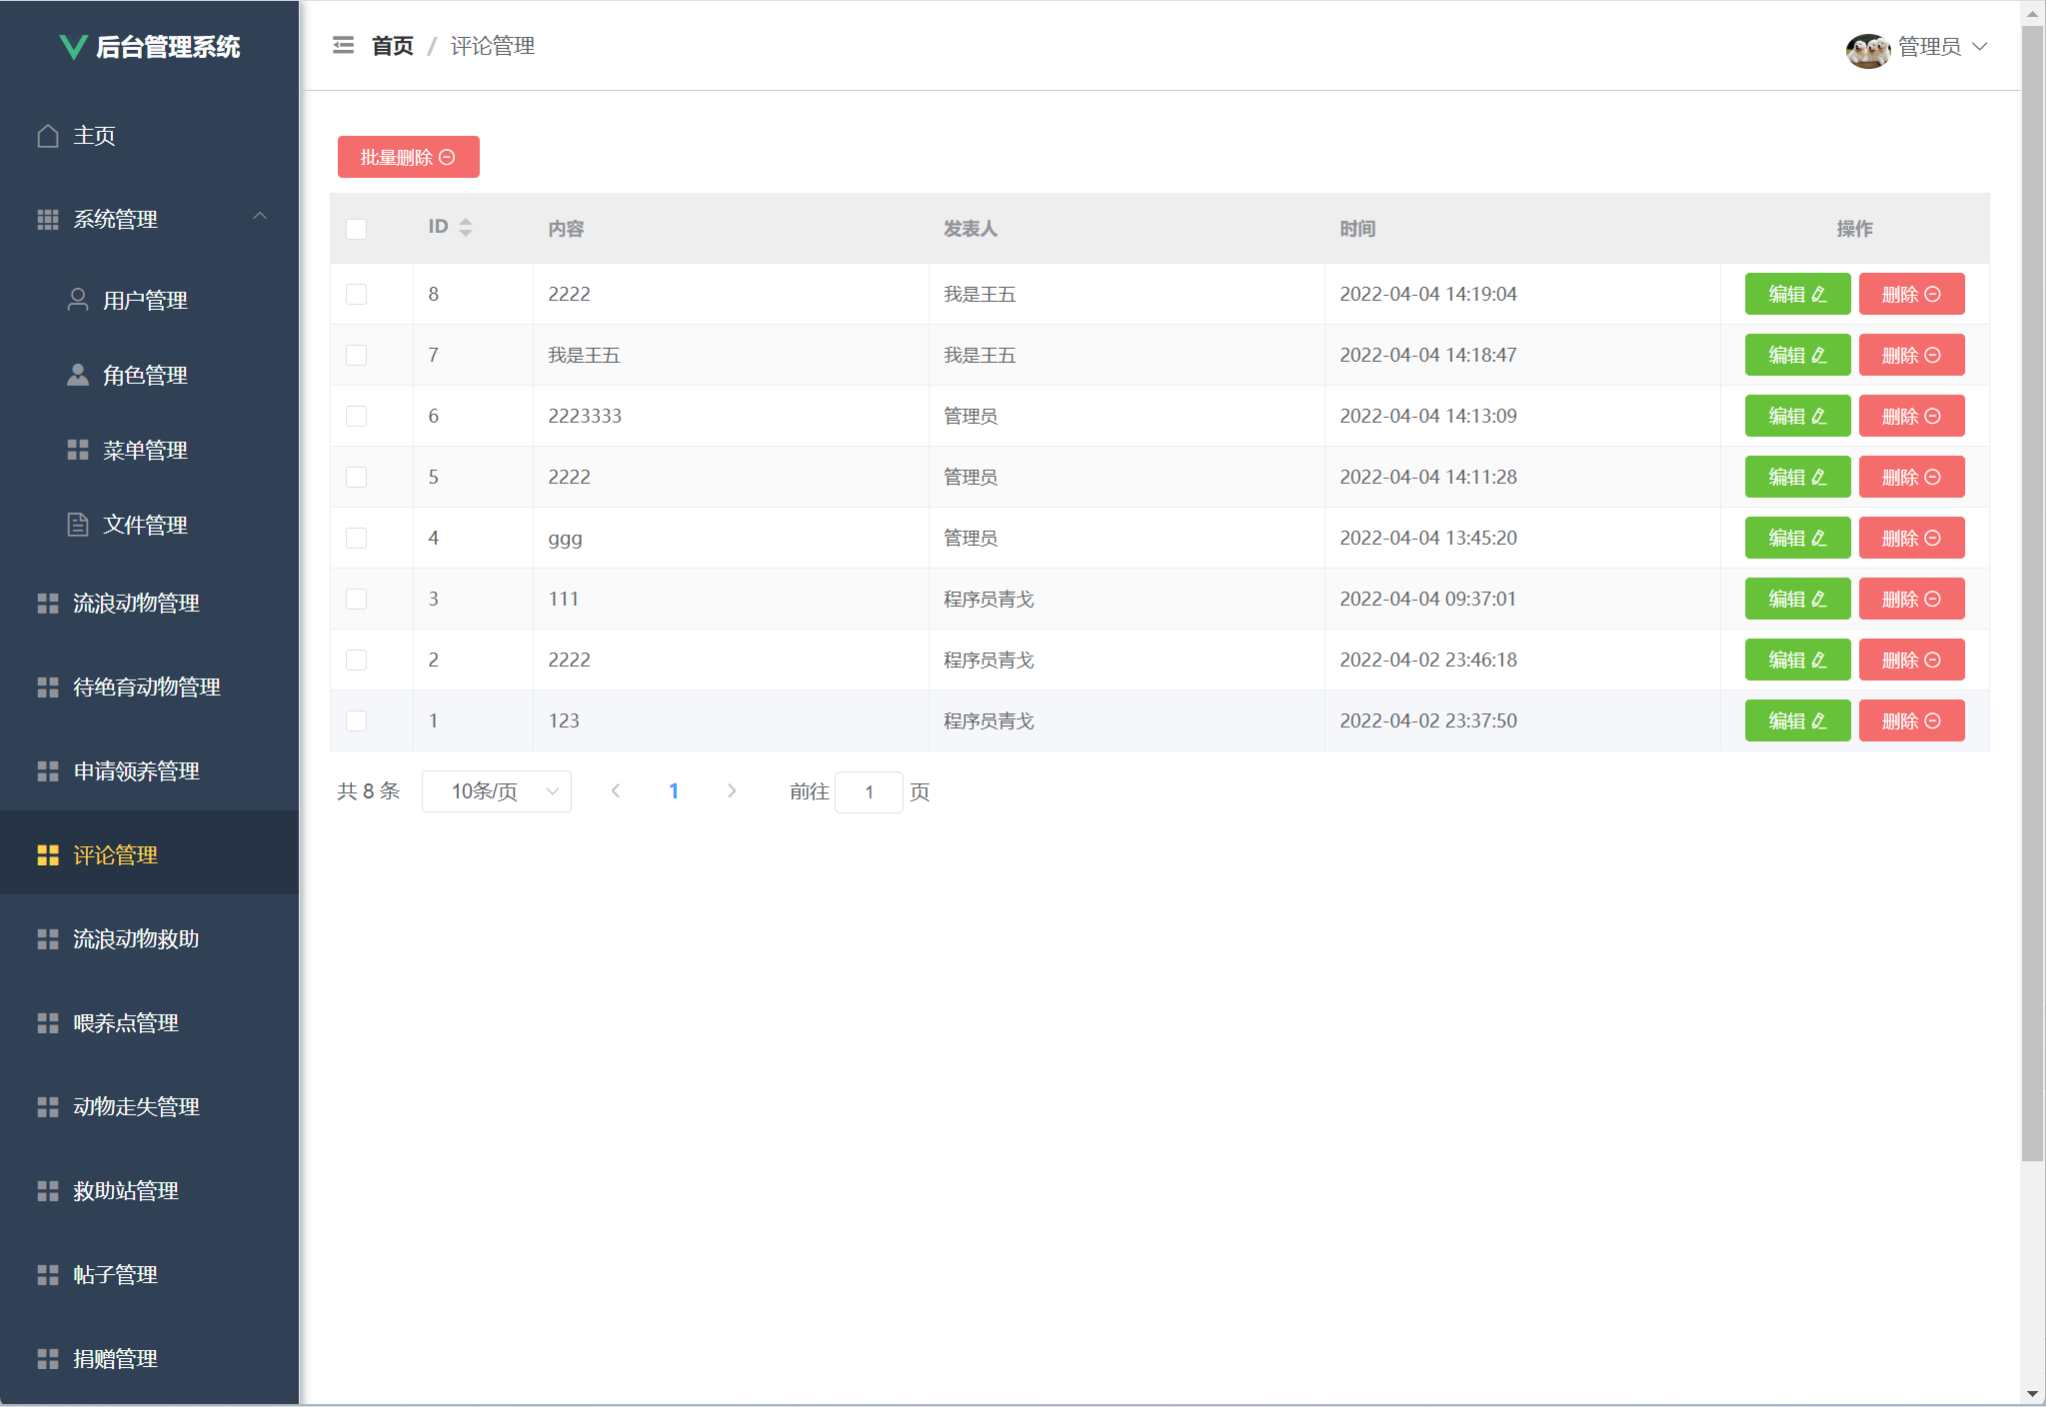The width and height of the screenshot is (2046, 1407).
Task: Click 编辑 button for comment ID 6
Action: [1796, 416]
